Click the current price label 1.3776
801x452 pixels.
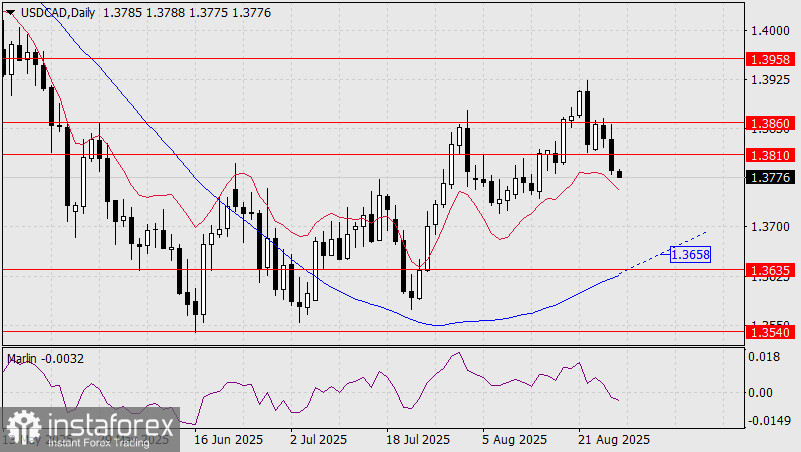(x=770, y=177)
